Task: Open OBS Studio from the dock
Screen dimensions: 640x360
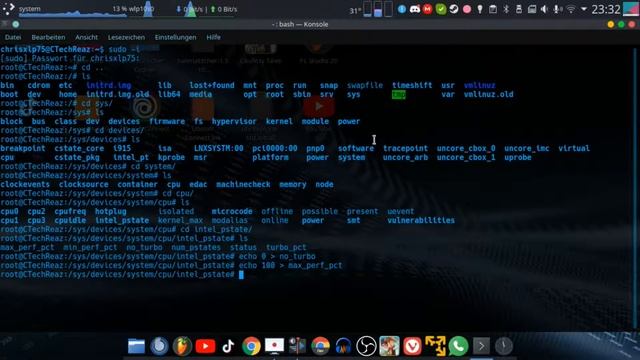Action: click(366, 346)
